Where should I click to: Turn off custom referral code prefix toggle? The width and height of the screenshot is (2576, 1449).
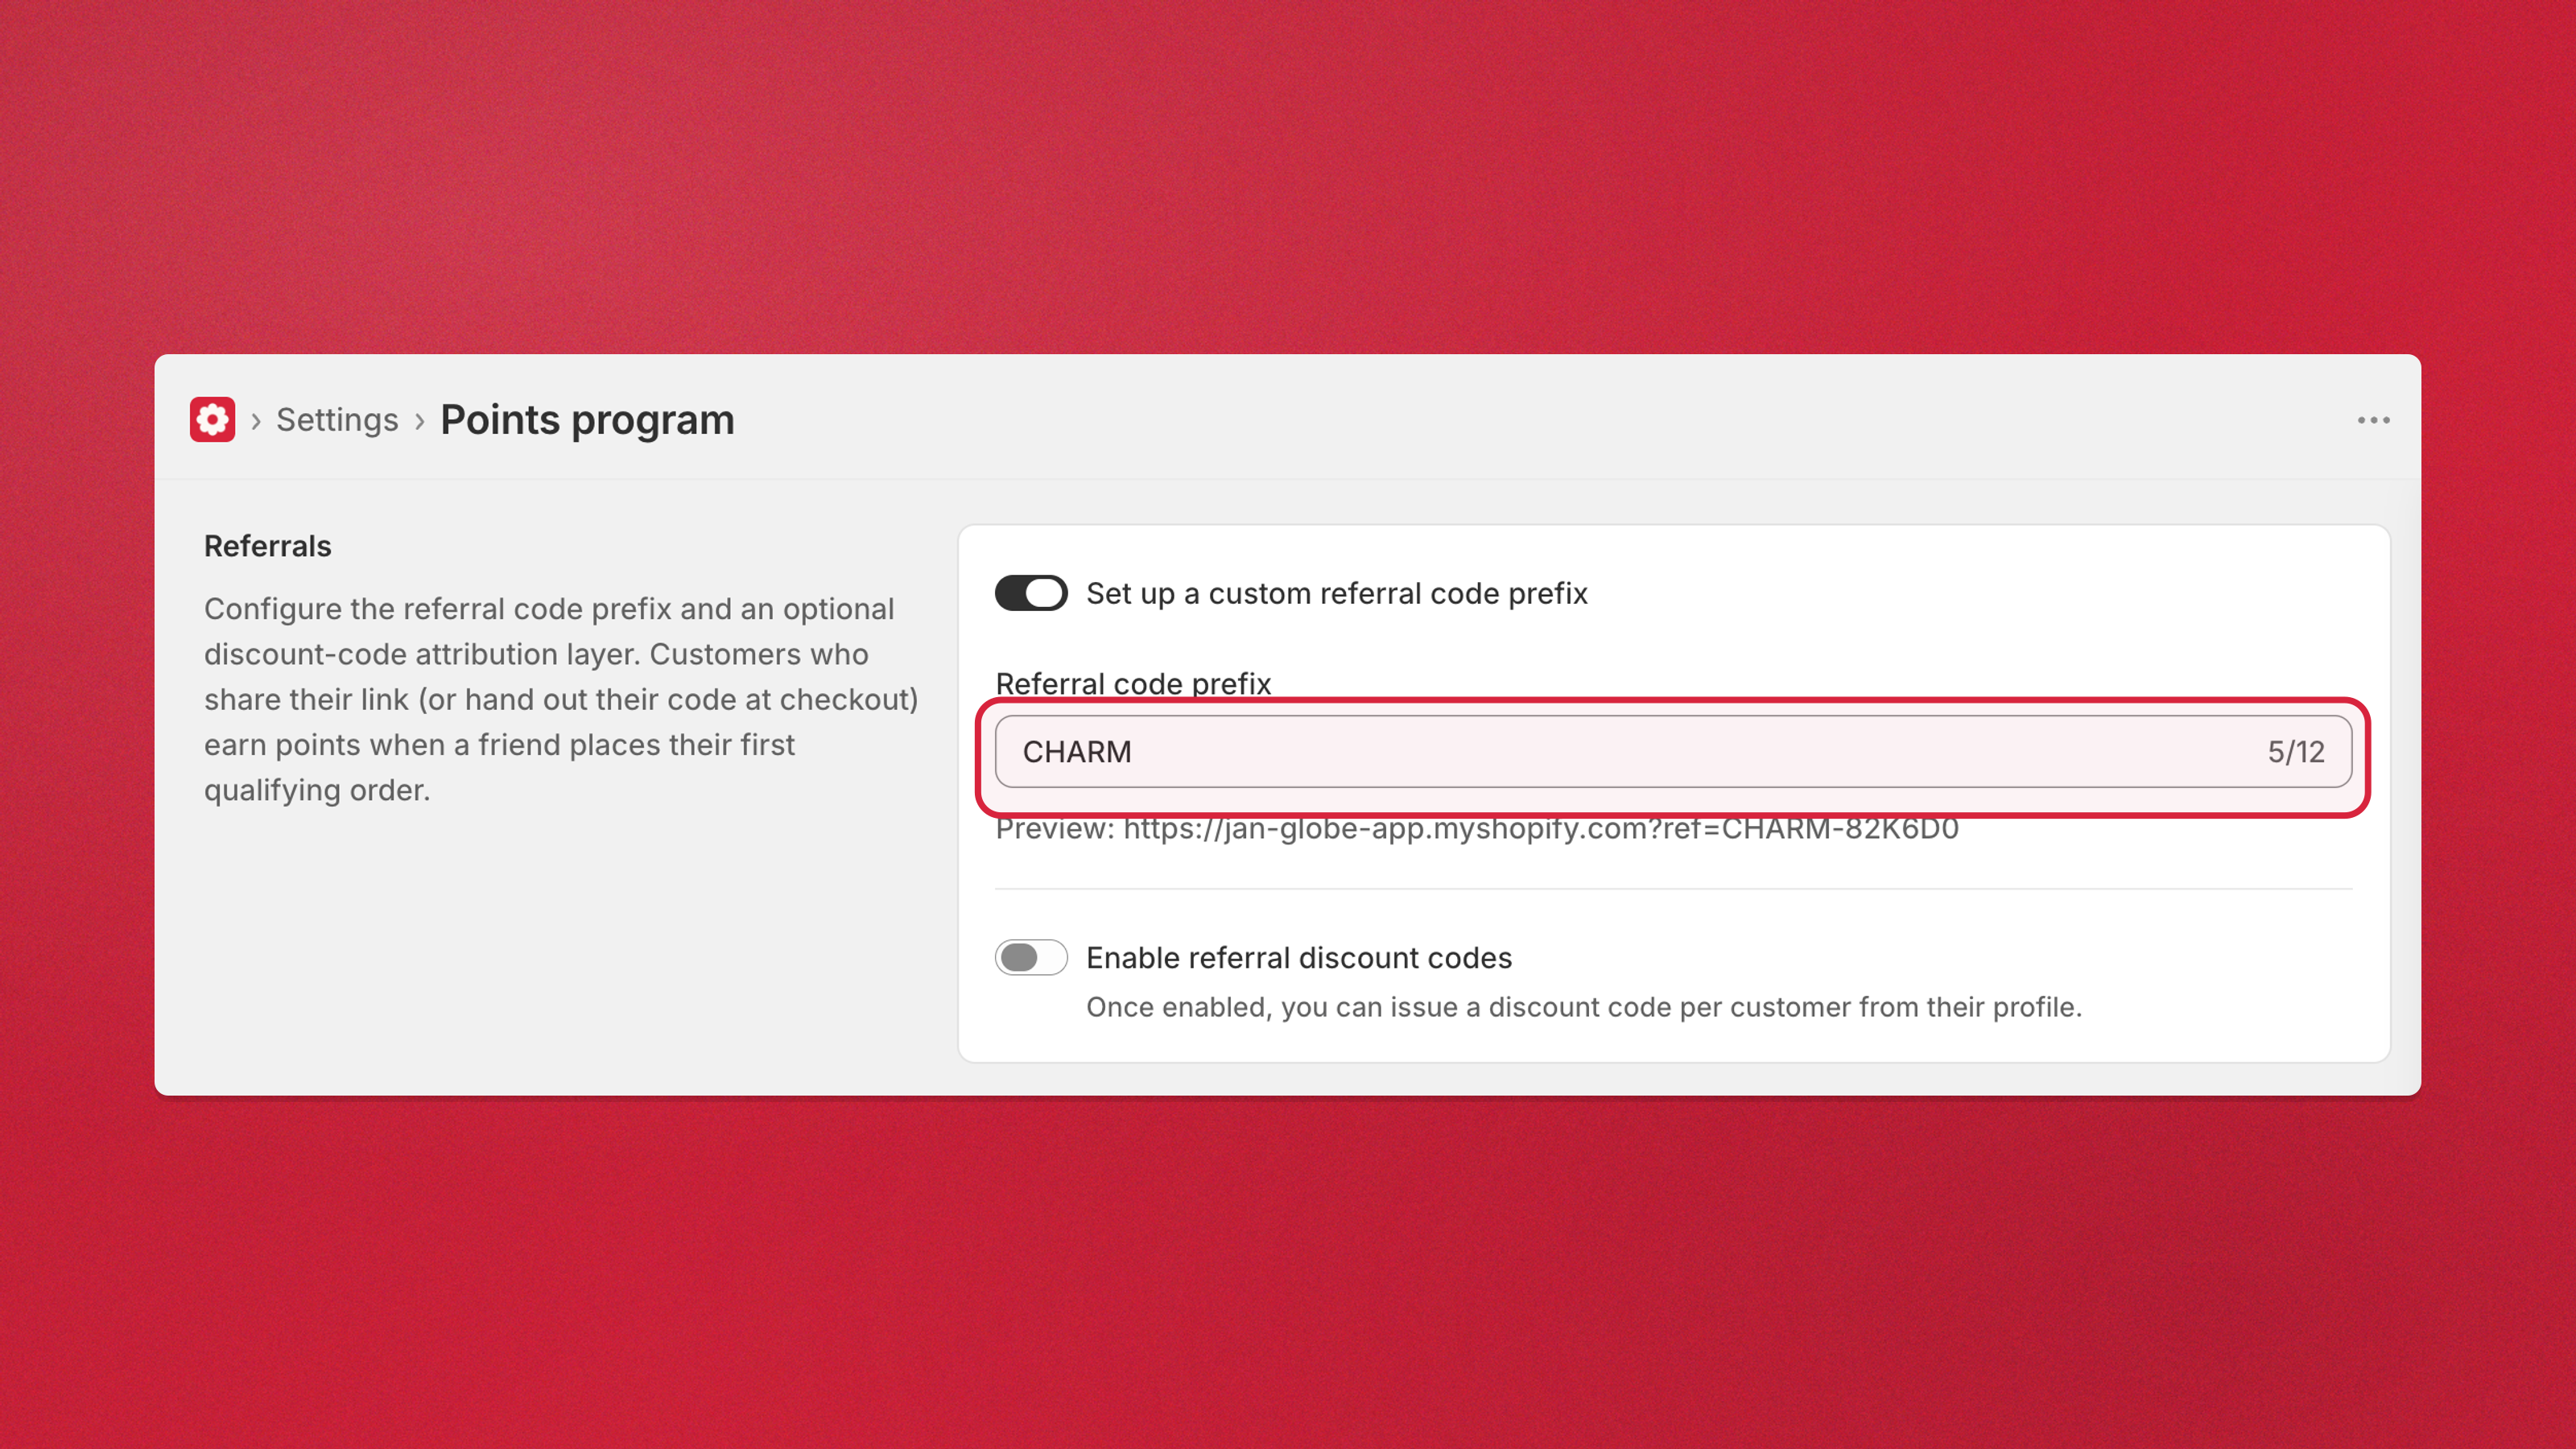click(1030, 593)
